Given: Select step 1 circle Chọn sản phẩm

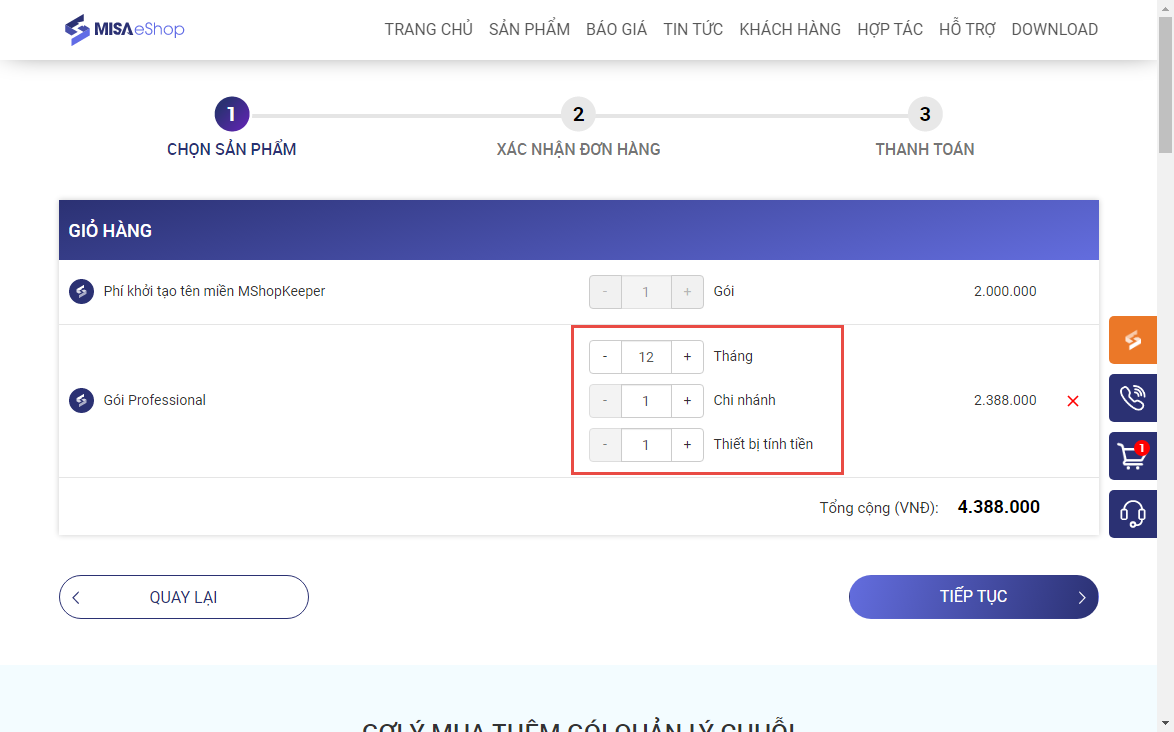Looking at the screenshot, I should [x=231, y=114].
